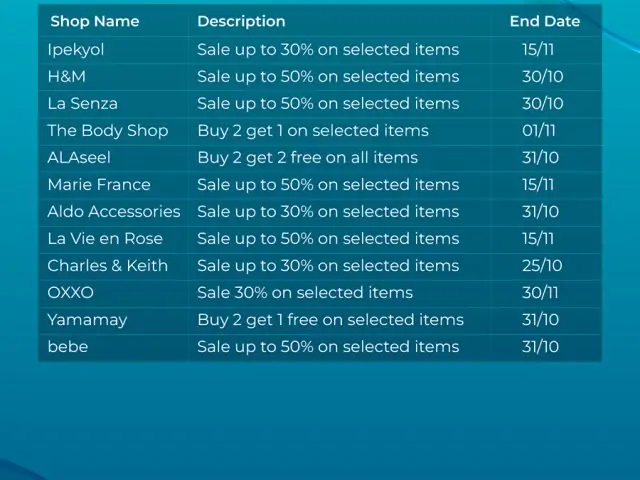Click 'Buy 2 get 2 free on all items'
Image resolution: width=640 pixels, height=480 pixels.
pyautogui.click(x=307, y=158)
